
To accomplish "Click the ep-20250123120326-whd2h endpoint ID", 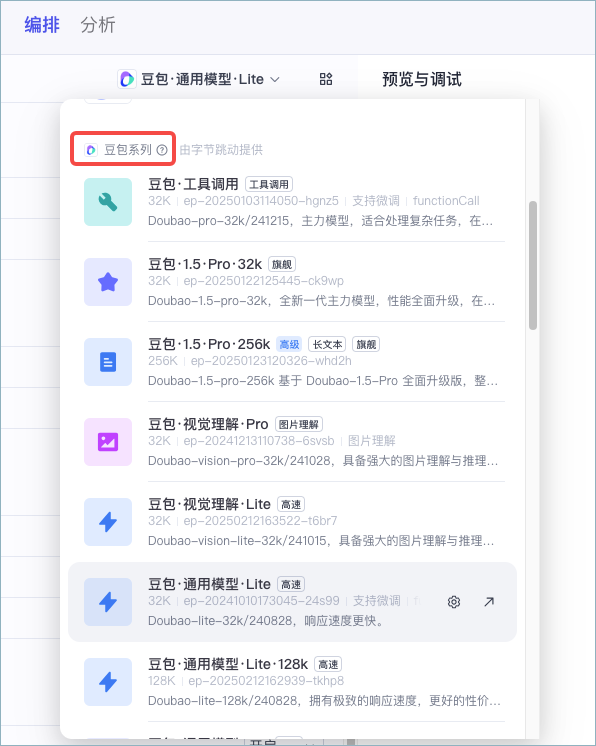I will [x=271, y=361].
